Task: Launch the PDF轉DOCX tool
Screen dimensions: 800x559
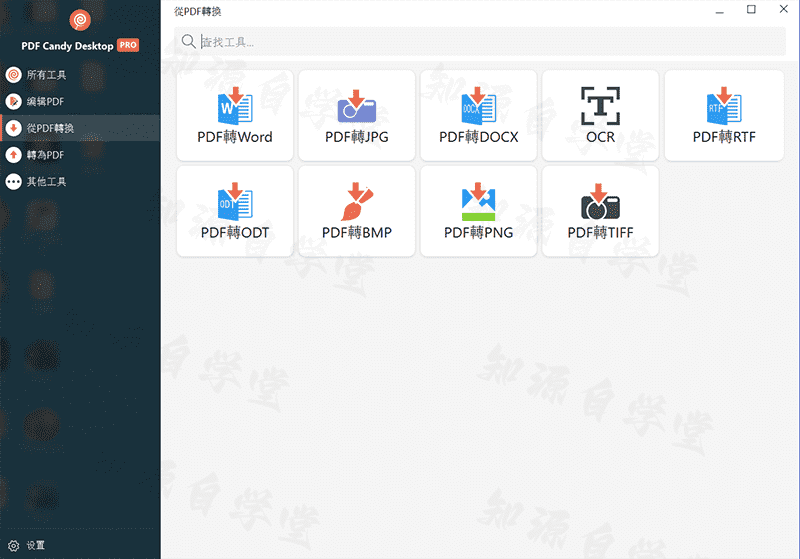Action: click(479, 115)
